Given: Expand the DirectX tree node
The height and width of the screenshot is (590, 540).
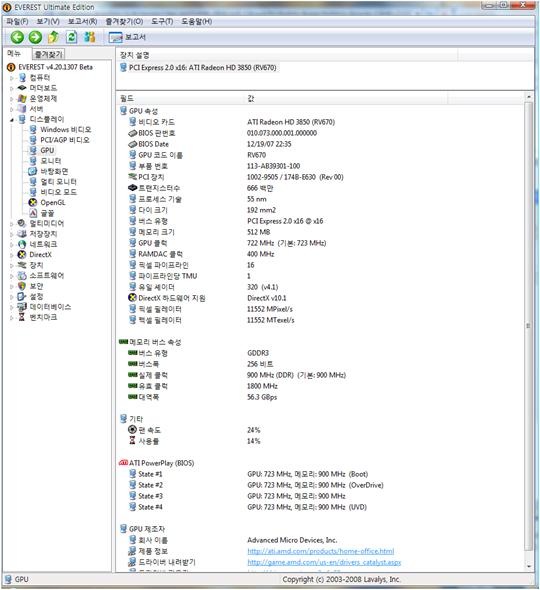Looking at the screenshot, I should [12, 255].
